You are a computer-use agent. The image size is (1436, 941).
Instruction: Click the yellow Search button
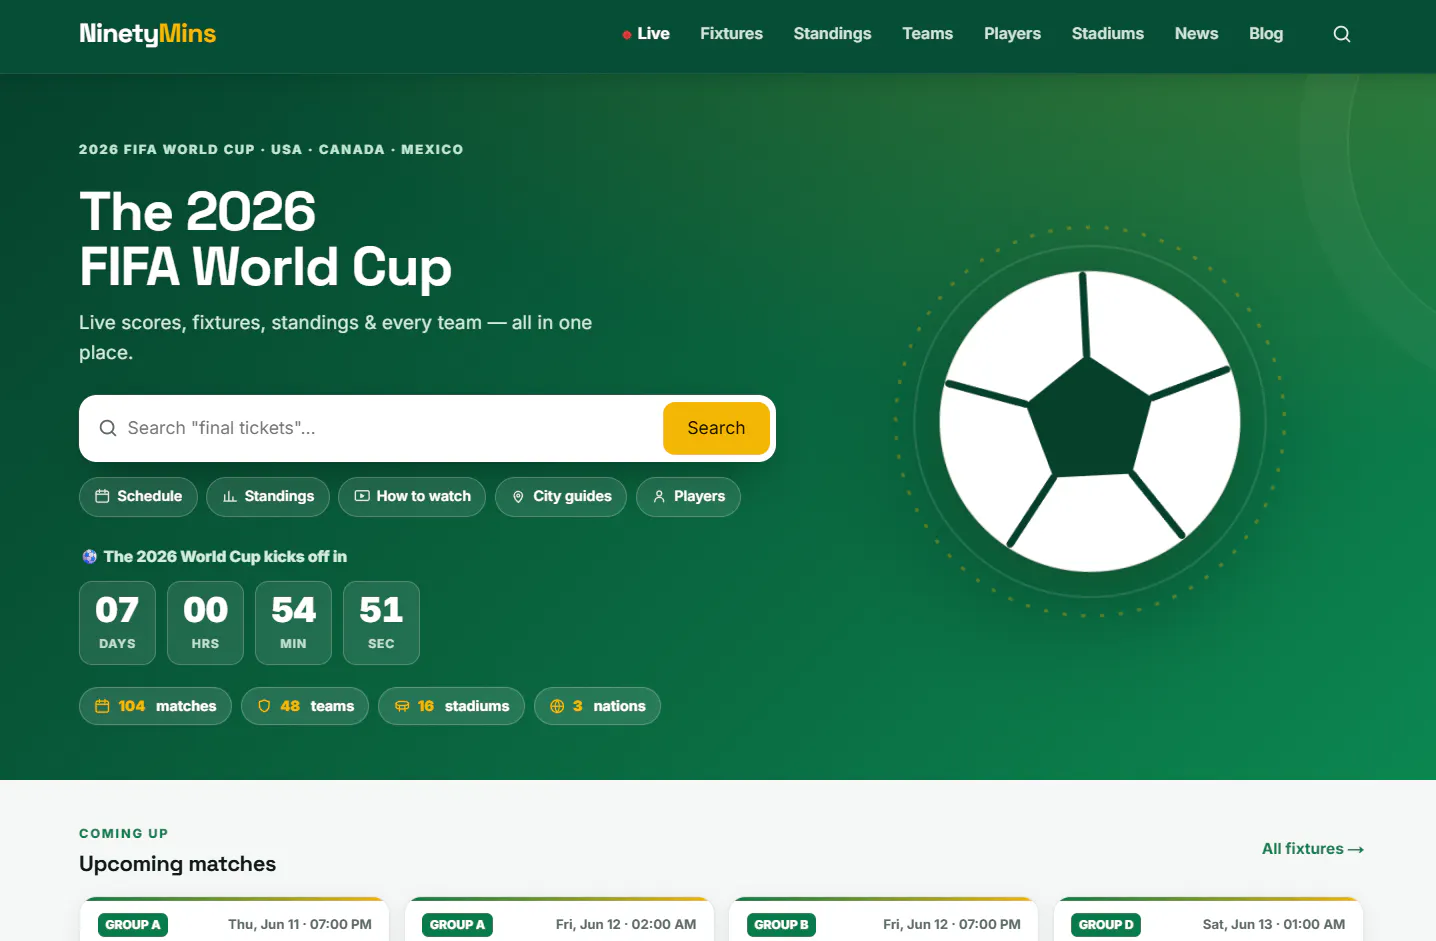pyautogui.click(x=716, y=428)
